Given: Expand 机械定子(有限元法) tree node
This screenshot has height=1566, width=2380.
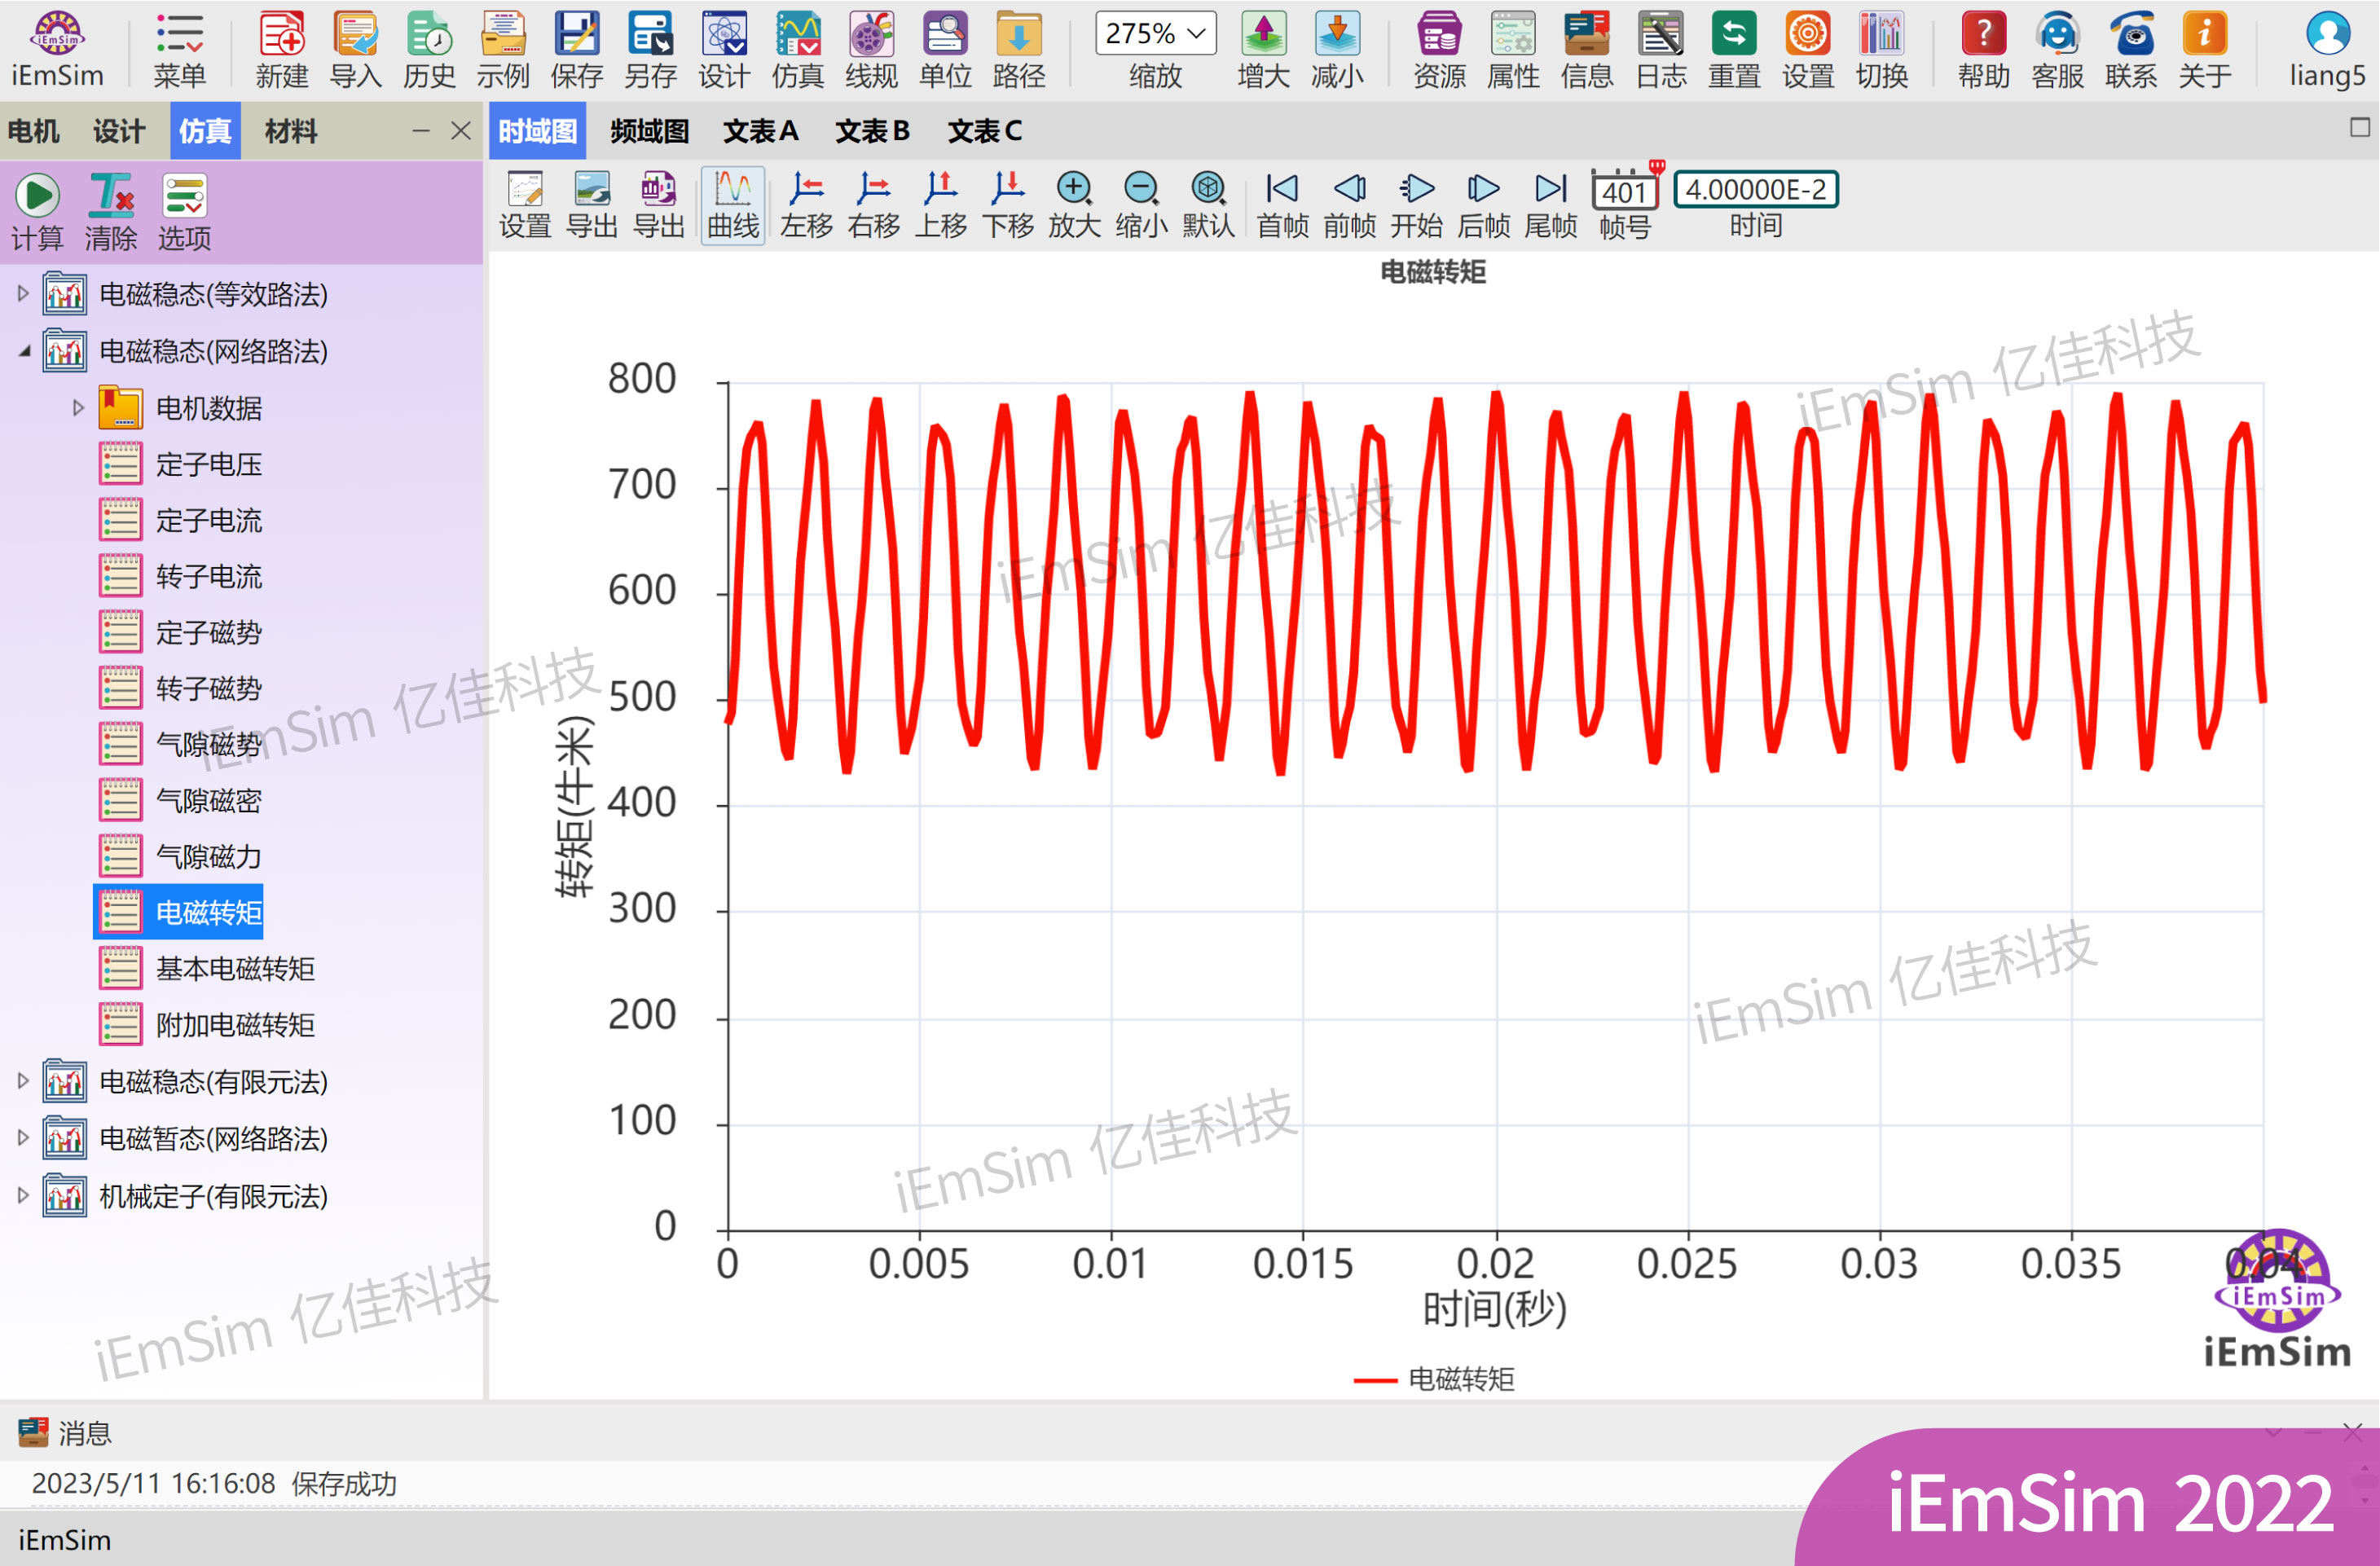Looking at the screenshot, I should [23, 1195].
